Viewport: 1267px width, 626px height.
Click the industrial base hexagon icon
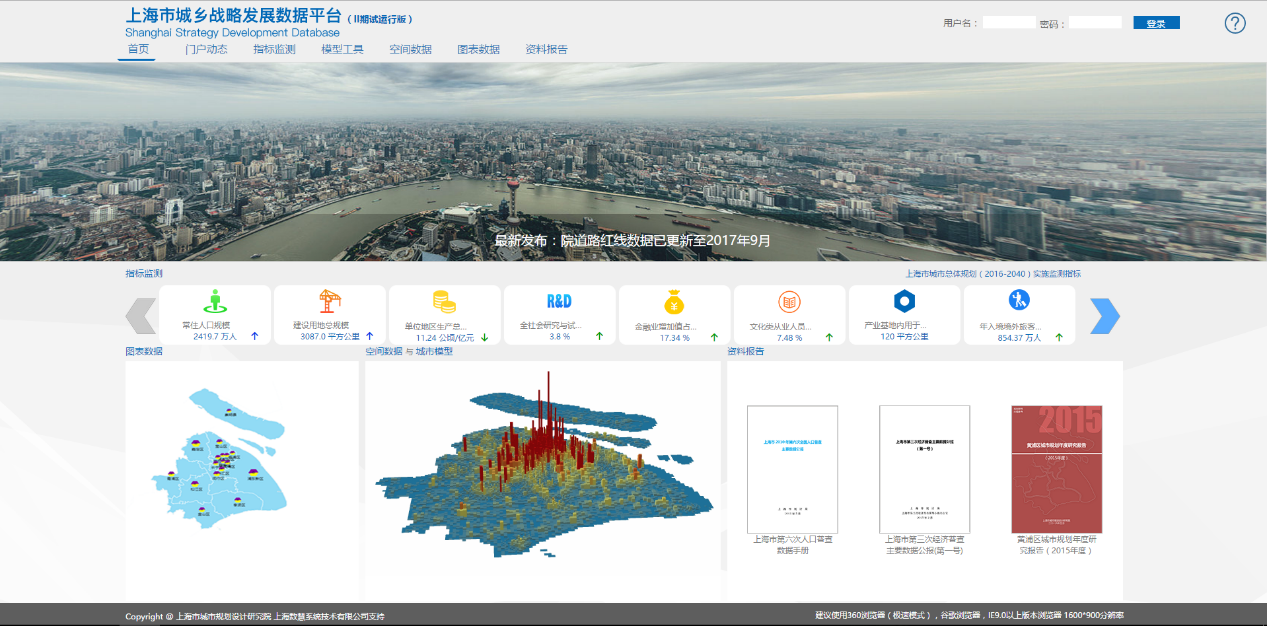pos(904,301)
